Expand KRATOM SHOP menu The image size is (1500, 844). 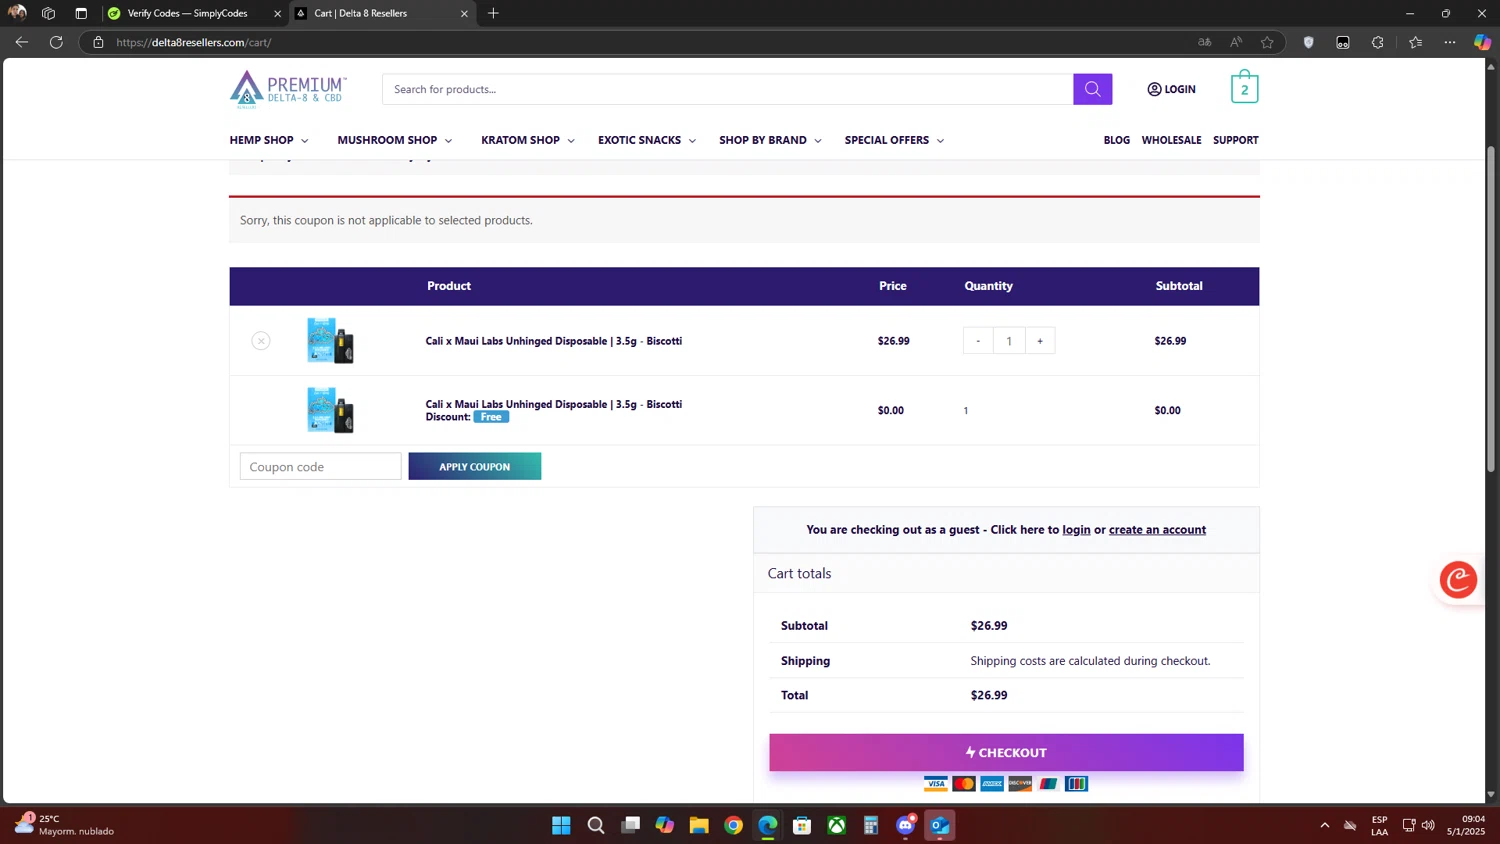click(528, 140)
